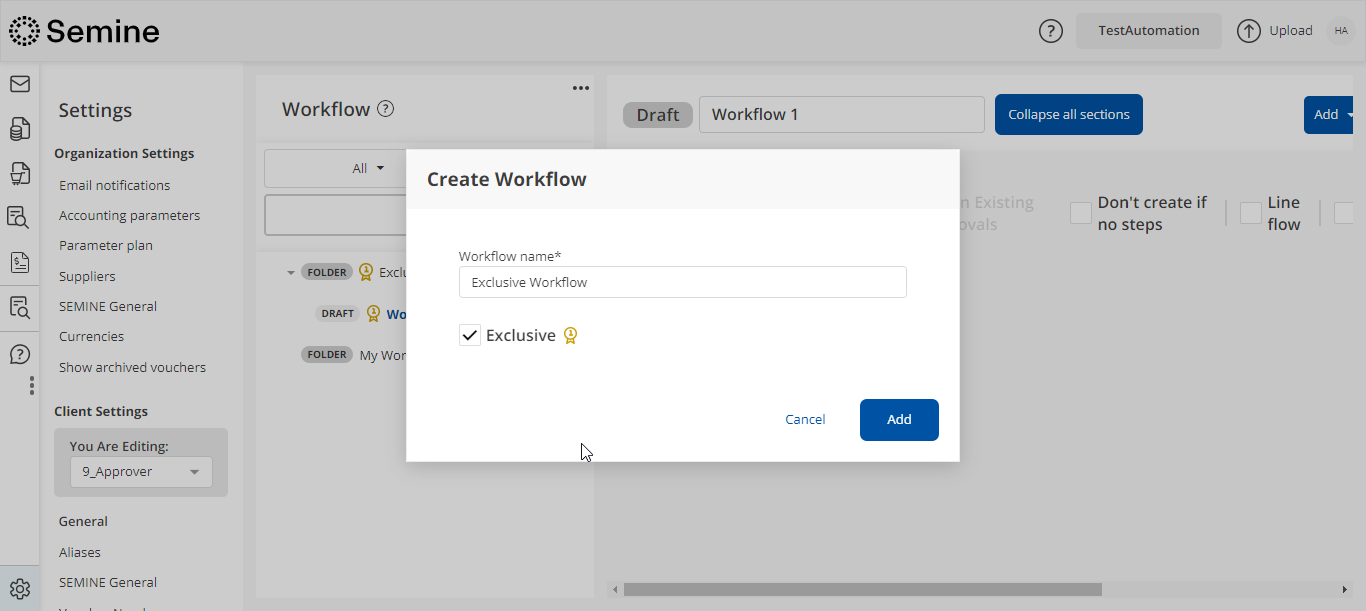The image size is (1366, 611).
Task: Click the Workflow name input field
Action: point(682,282)
